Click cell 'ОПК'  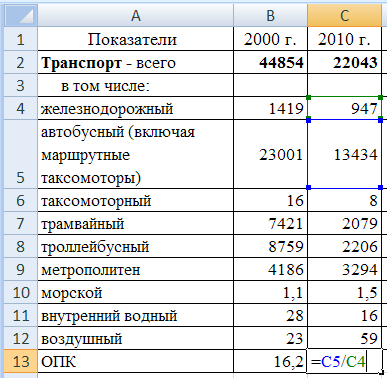tap(135, 361)
